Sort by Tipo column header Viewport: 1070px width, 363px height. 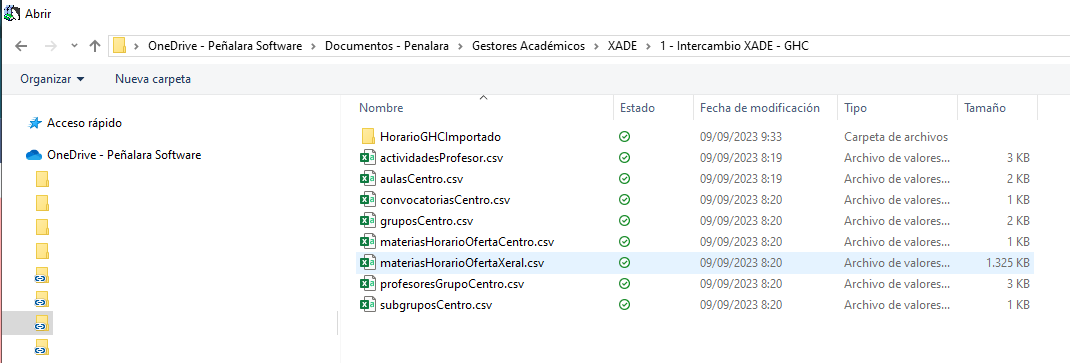[856, 108]
